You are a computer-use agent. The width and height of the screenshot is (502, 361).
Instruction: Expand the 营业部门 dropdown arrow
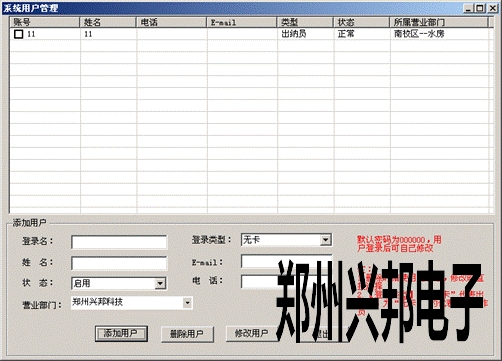click(x=188, y=303)
